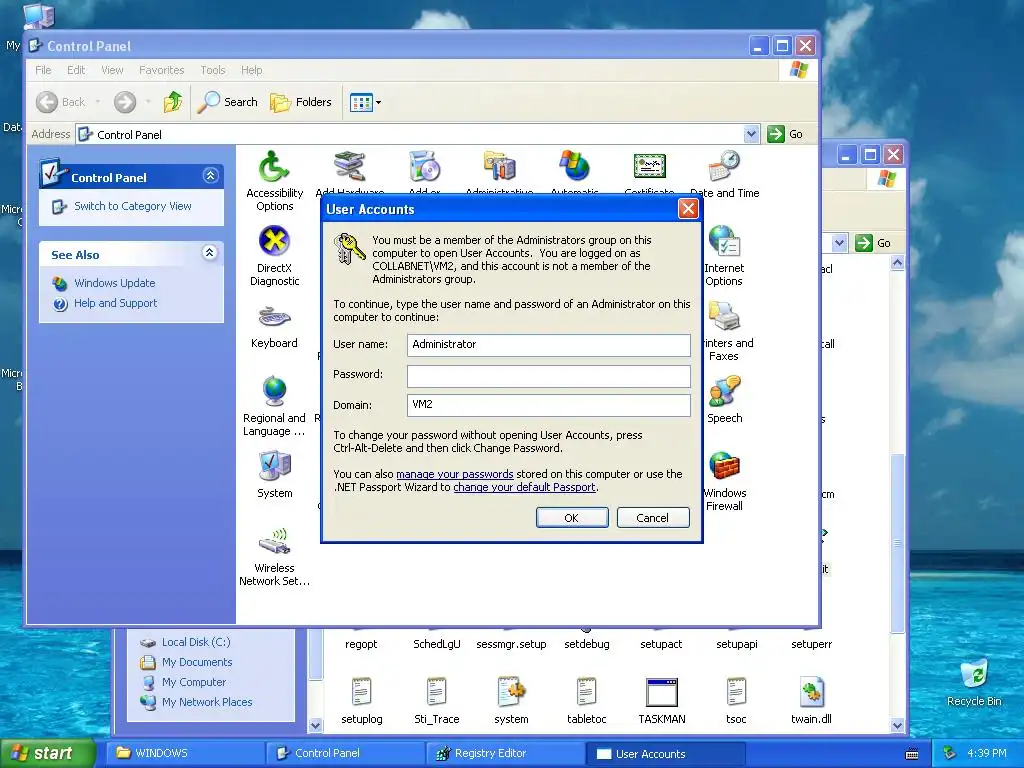Open Windows Update link
Viewport: 1024px width, 768px height.
point(114,283)
